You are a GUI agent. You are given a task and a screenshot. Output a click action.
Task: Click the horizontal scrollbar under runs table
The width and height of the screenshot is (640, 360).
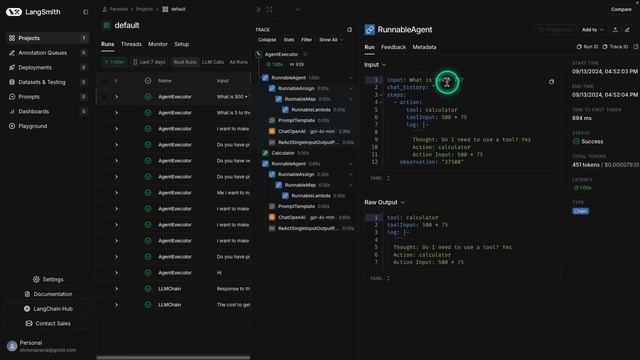click(173, 358)
